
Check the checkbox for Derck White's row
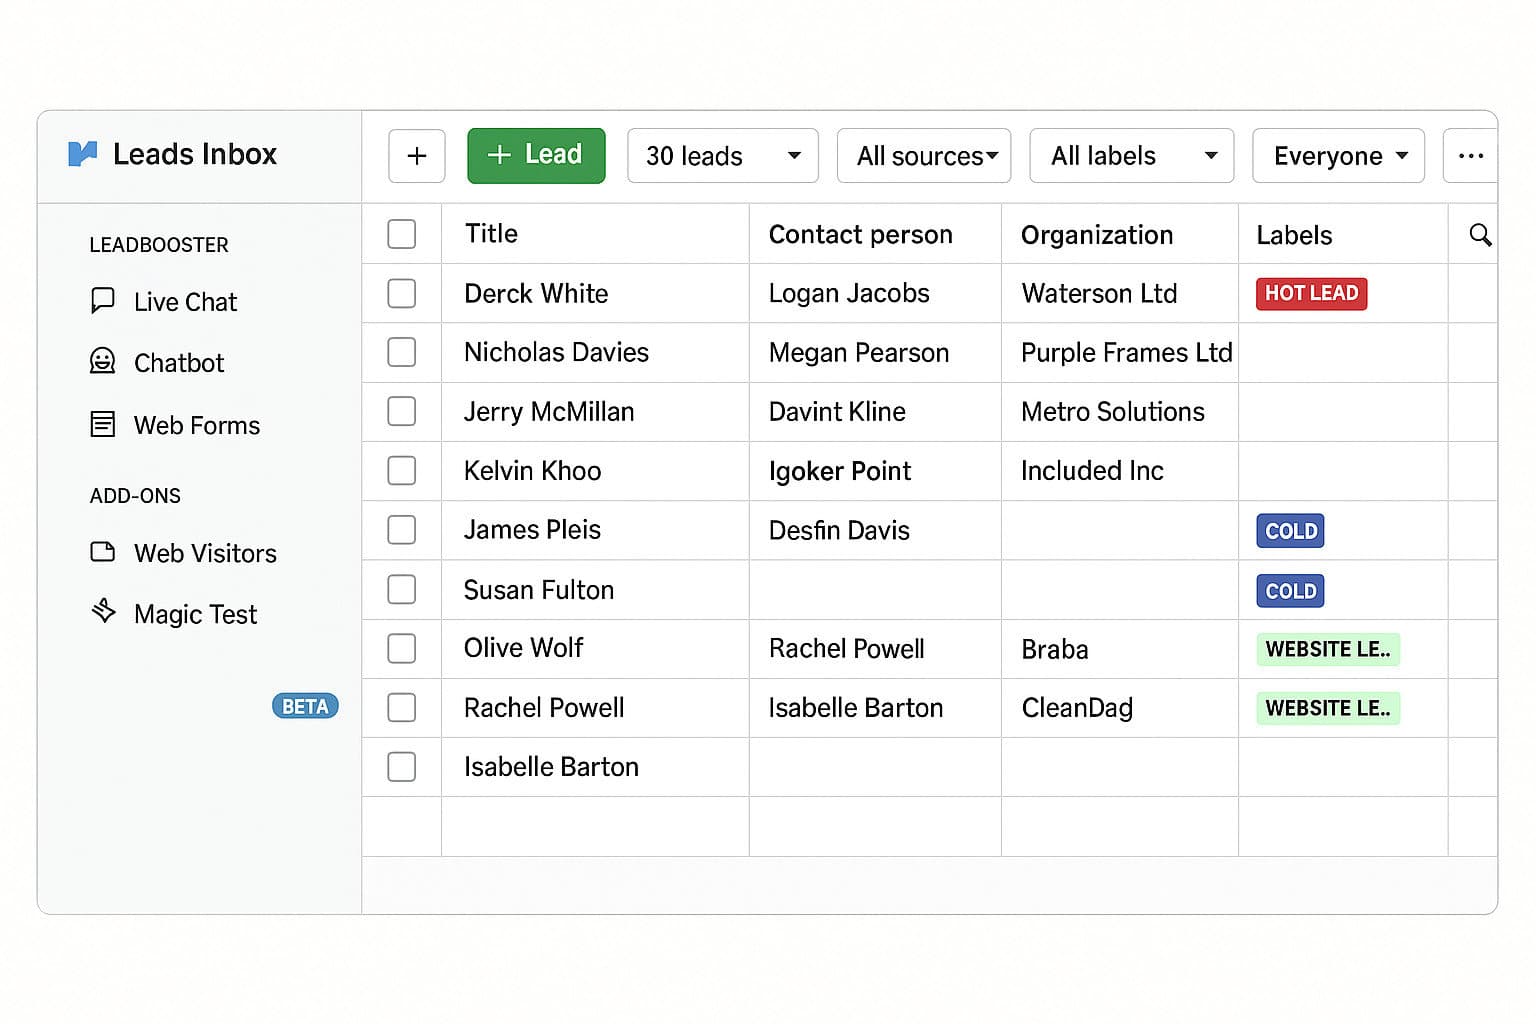click(401, 293)
